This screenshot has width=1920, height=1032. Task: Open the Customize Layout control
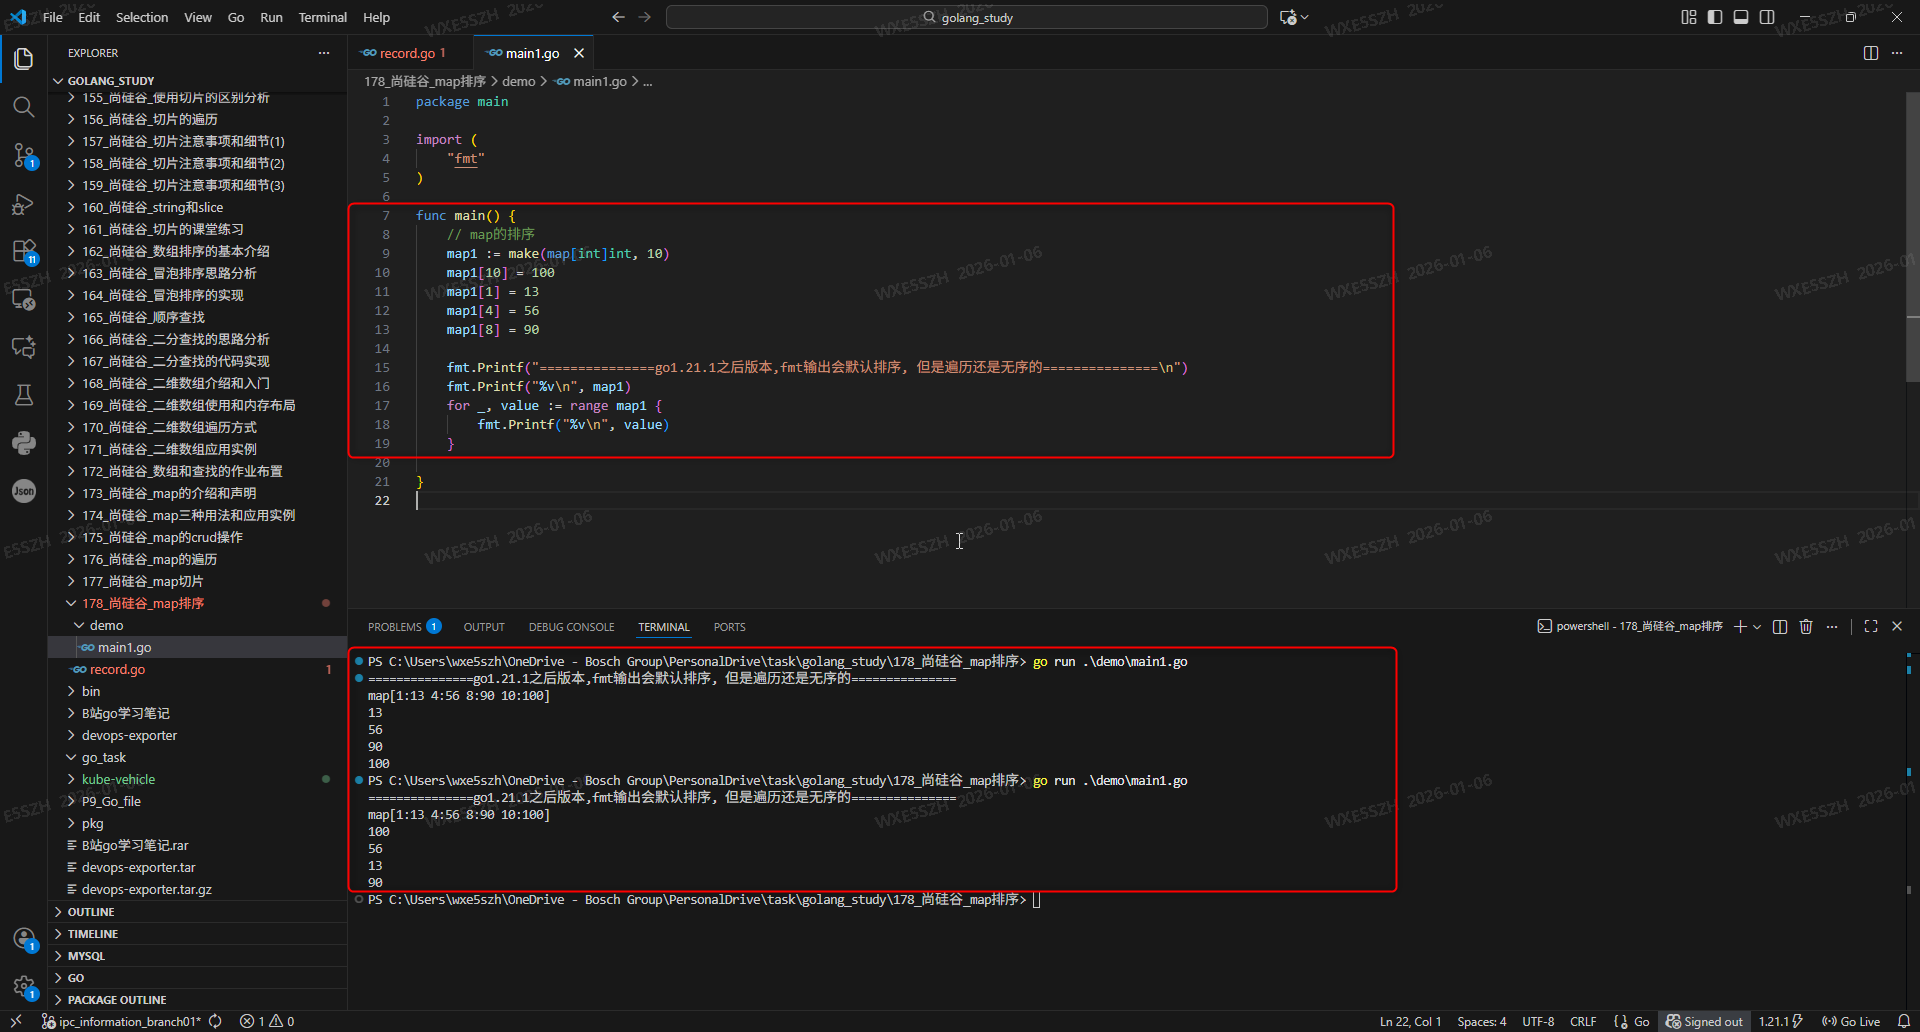pyautogui.click(x=1689, y=17)
